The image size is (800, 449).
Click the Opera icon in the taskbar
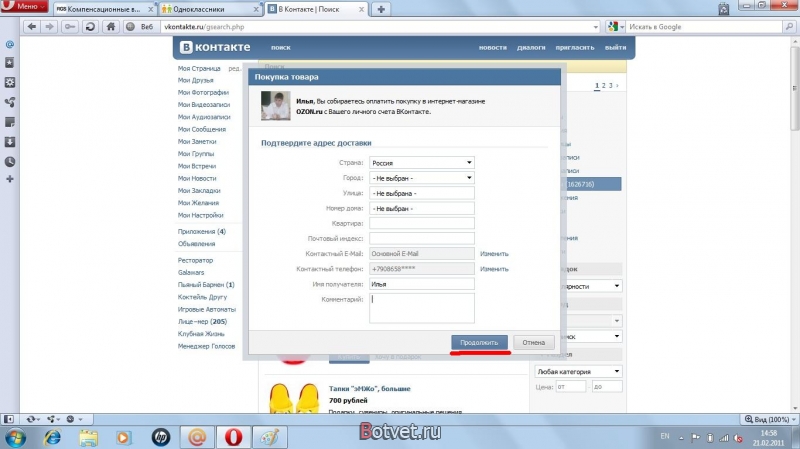coord(233,437)
